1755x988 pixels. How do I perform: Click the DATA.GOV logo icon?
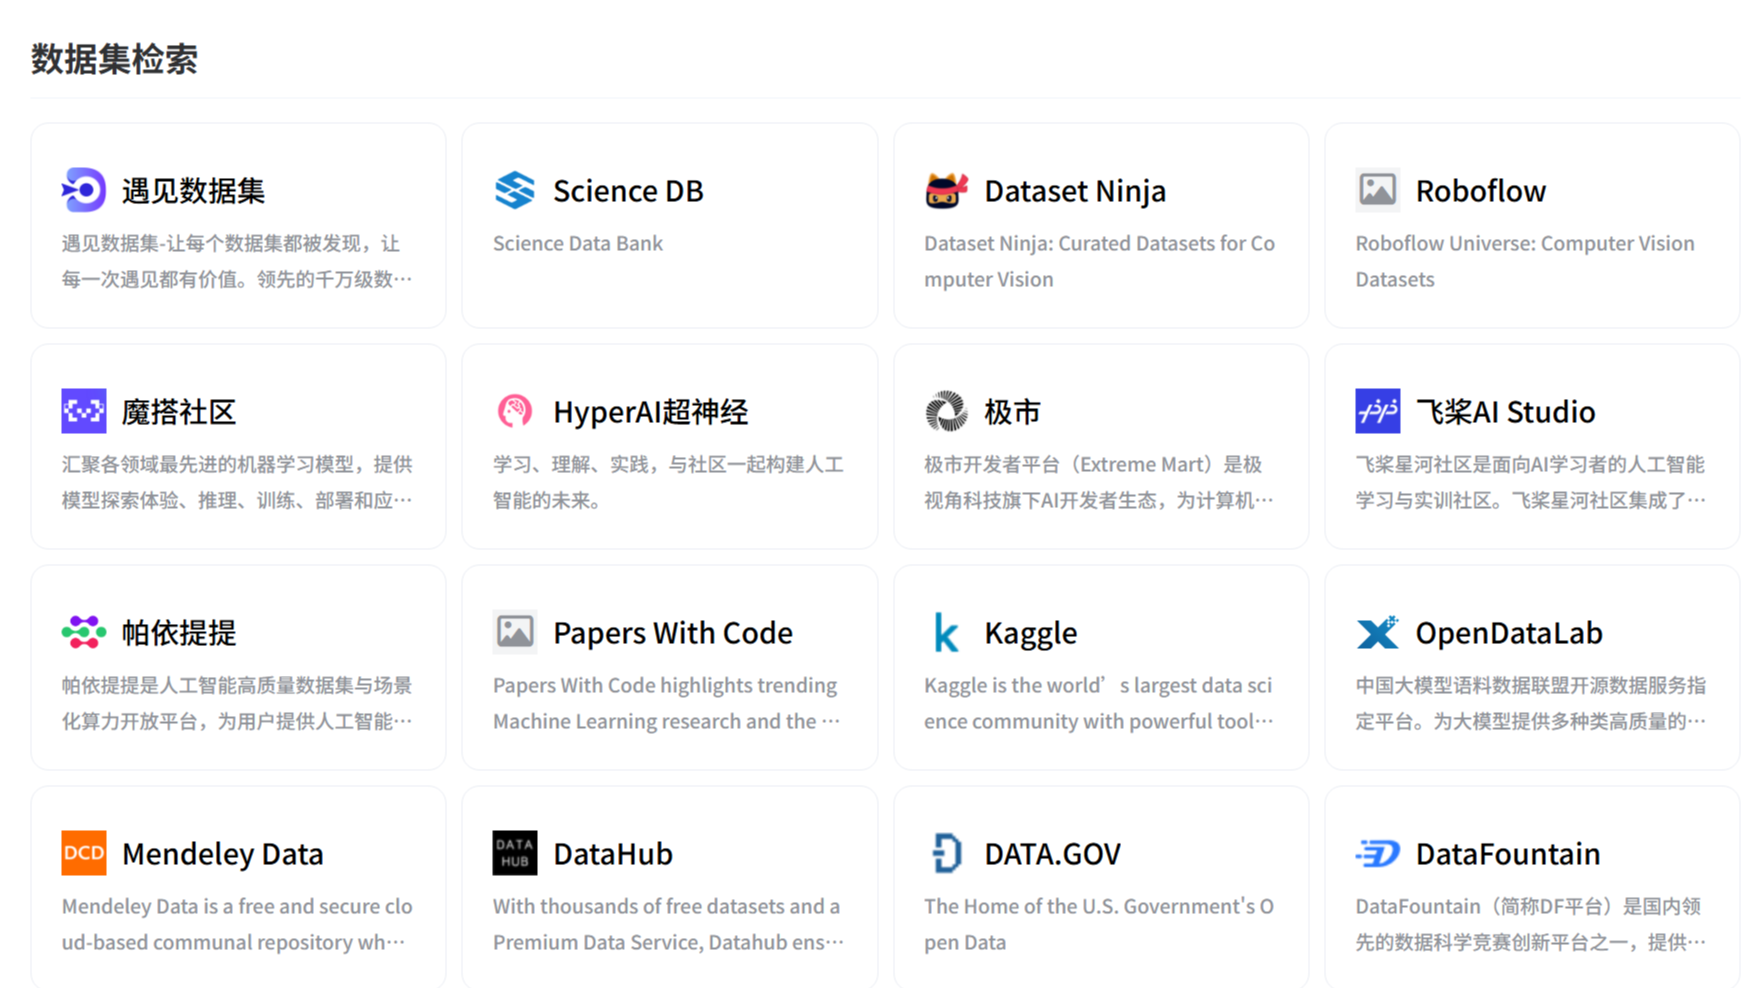click(946, 853)
